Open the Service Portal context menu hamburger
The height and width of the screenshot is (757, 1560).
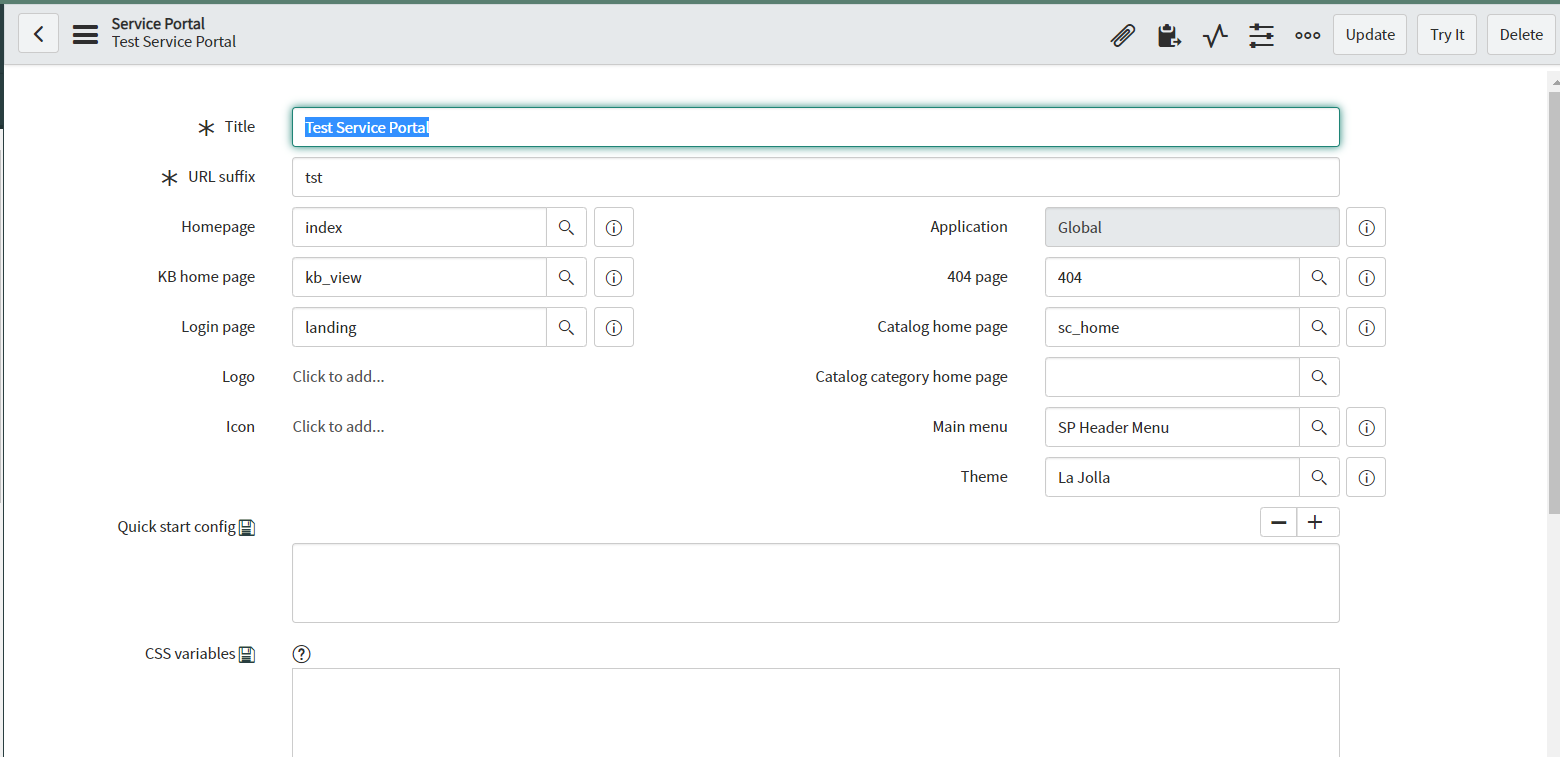(85, 33)
